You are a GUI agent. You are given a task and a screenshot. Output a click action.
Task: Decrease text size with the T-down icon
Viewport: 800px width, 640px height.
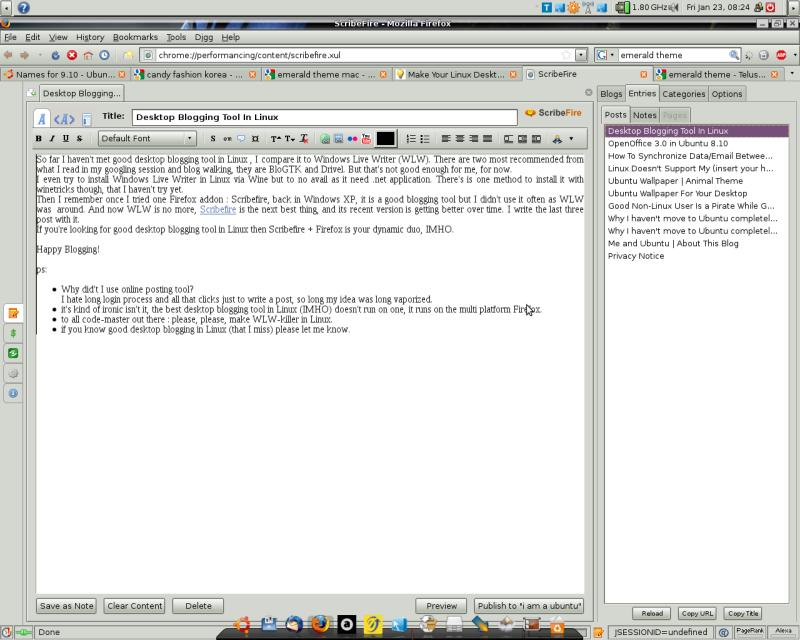pos(290,139)
